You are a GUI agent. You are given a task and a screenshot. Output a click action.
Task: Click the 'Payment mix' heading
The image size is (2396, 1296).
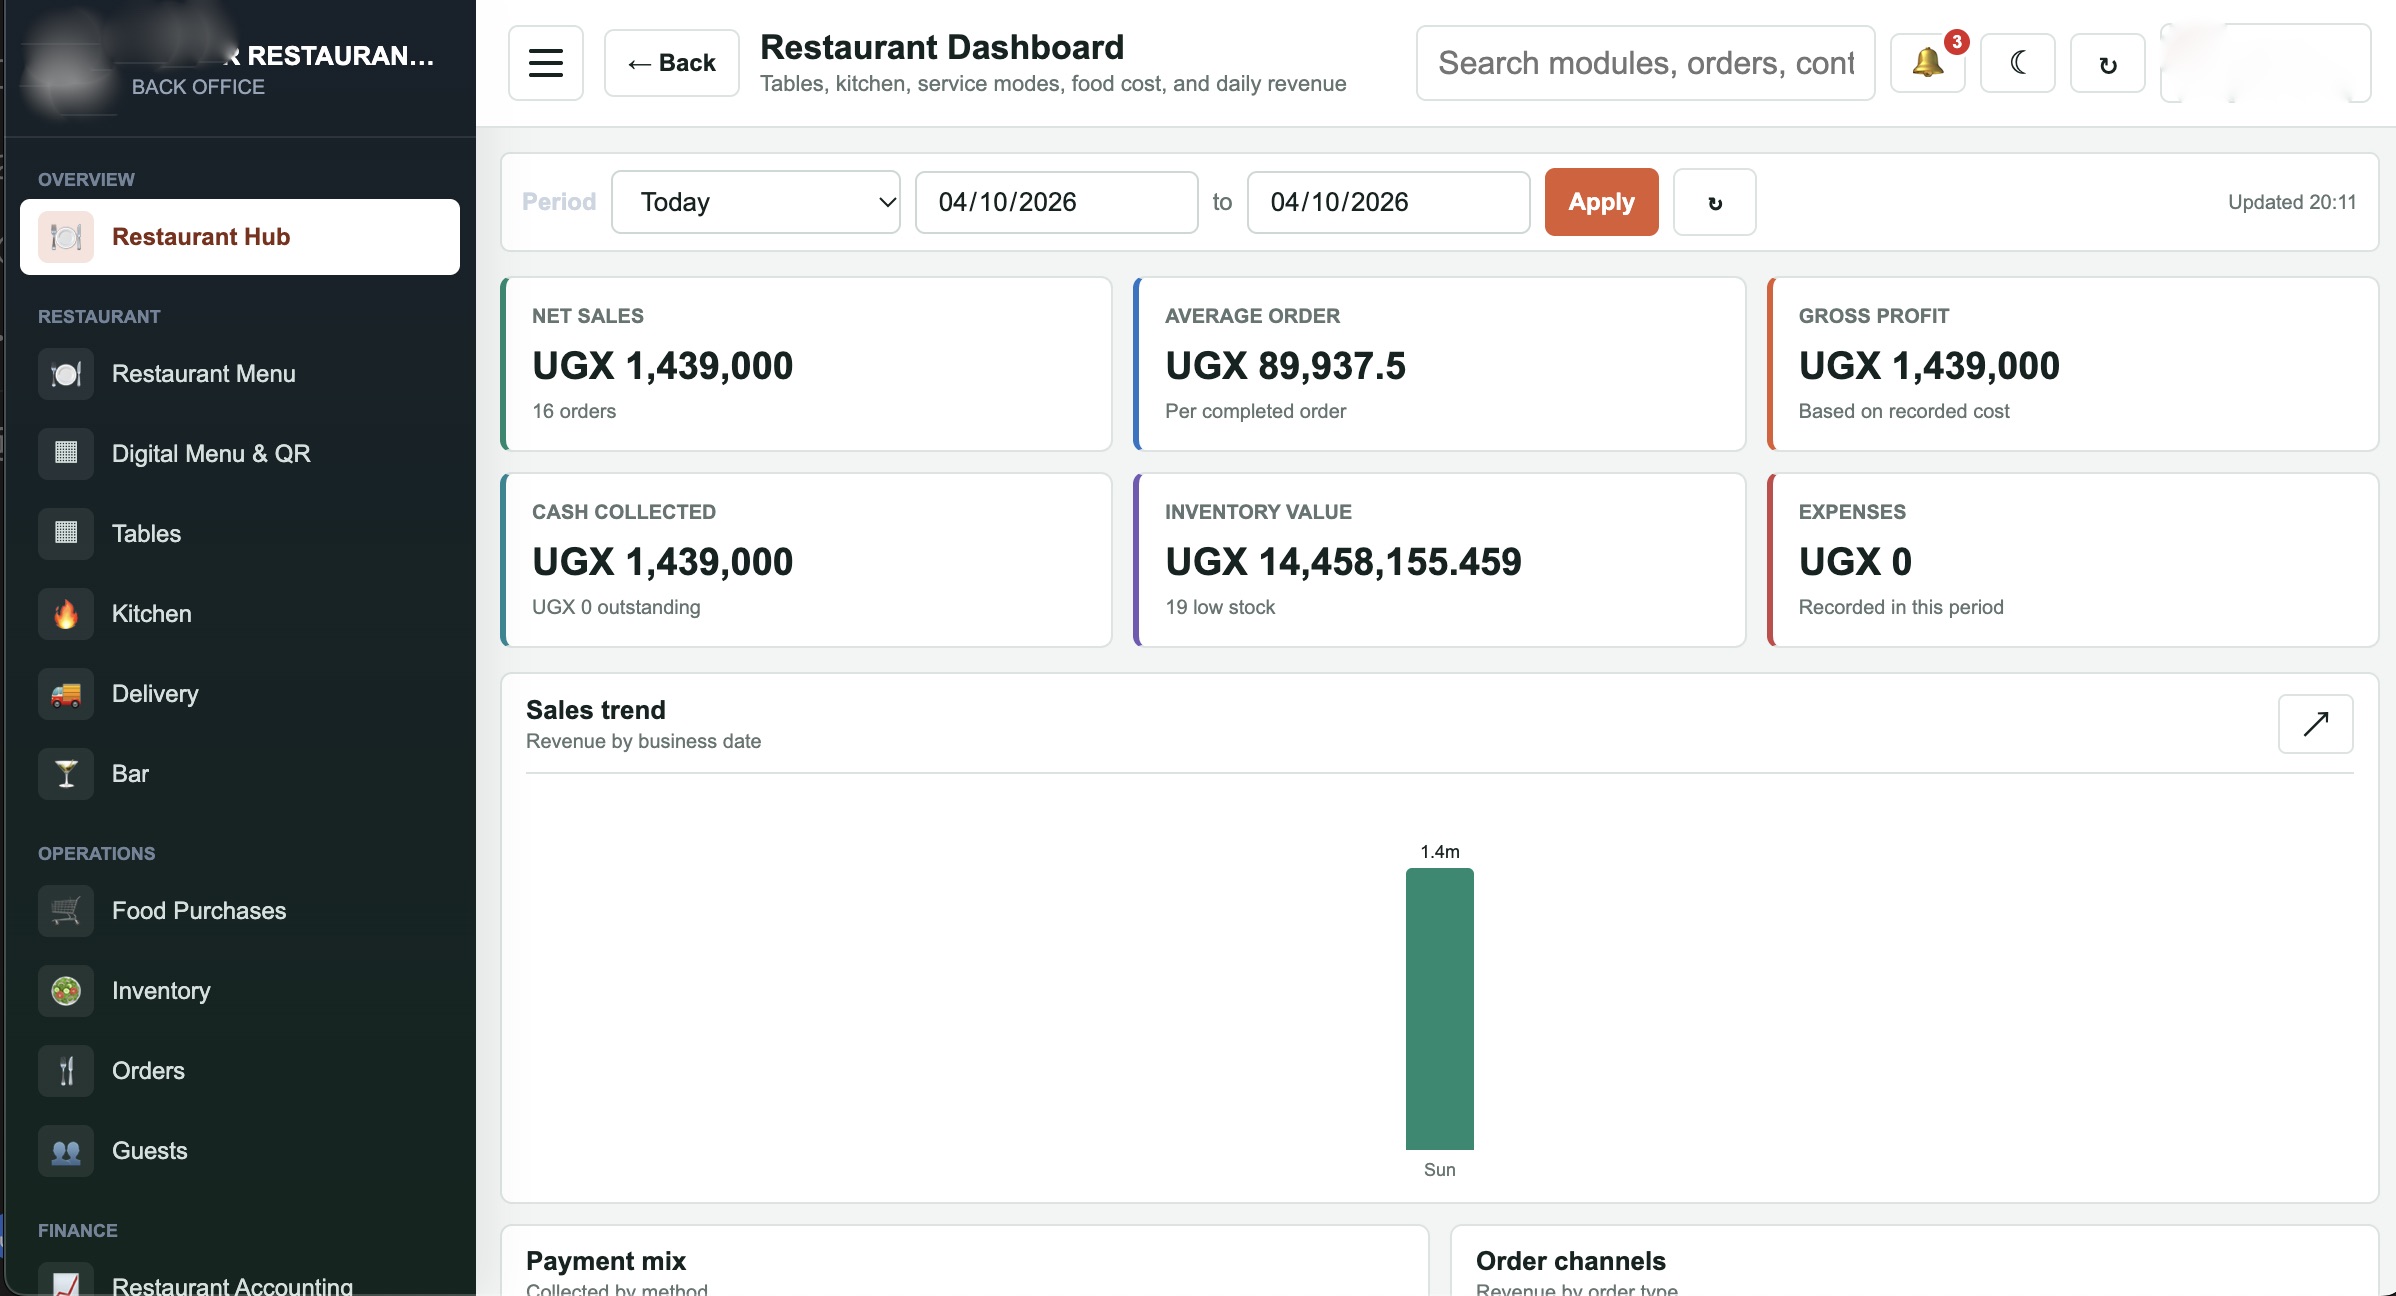point(606,1261)
